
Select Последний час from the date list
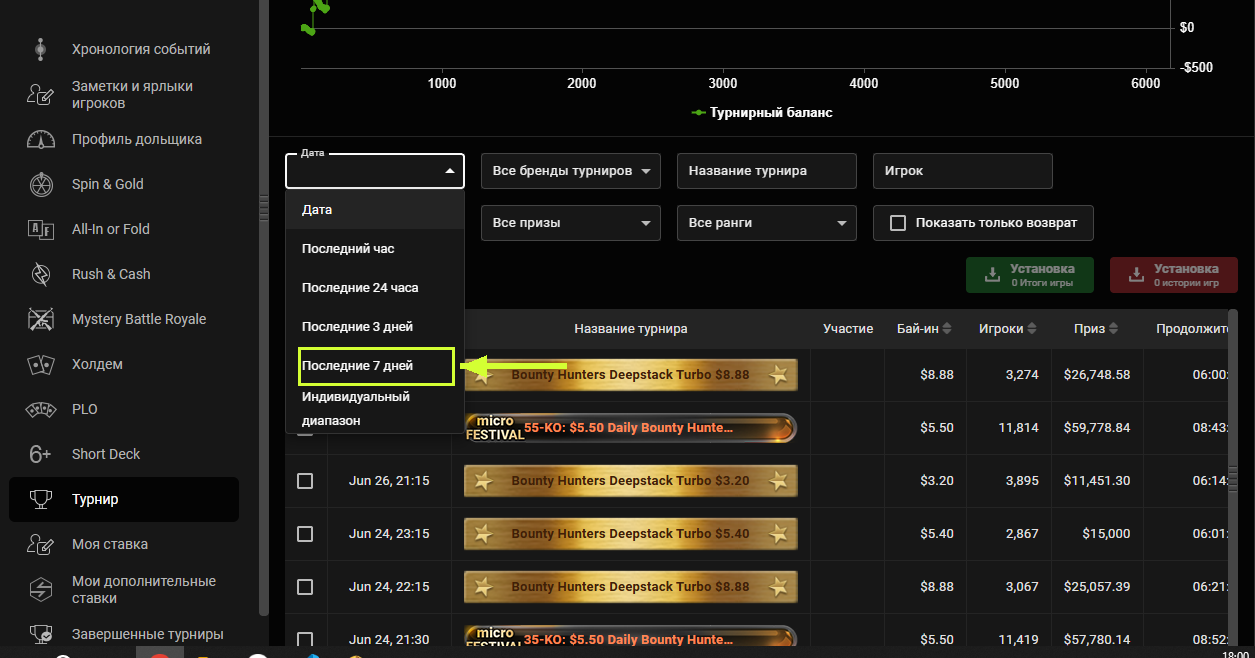375,249
